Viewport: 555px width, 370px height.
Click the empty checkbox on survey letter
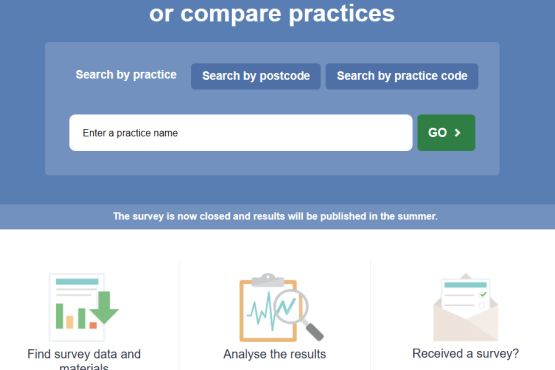(x=482, y=305)
